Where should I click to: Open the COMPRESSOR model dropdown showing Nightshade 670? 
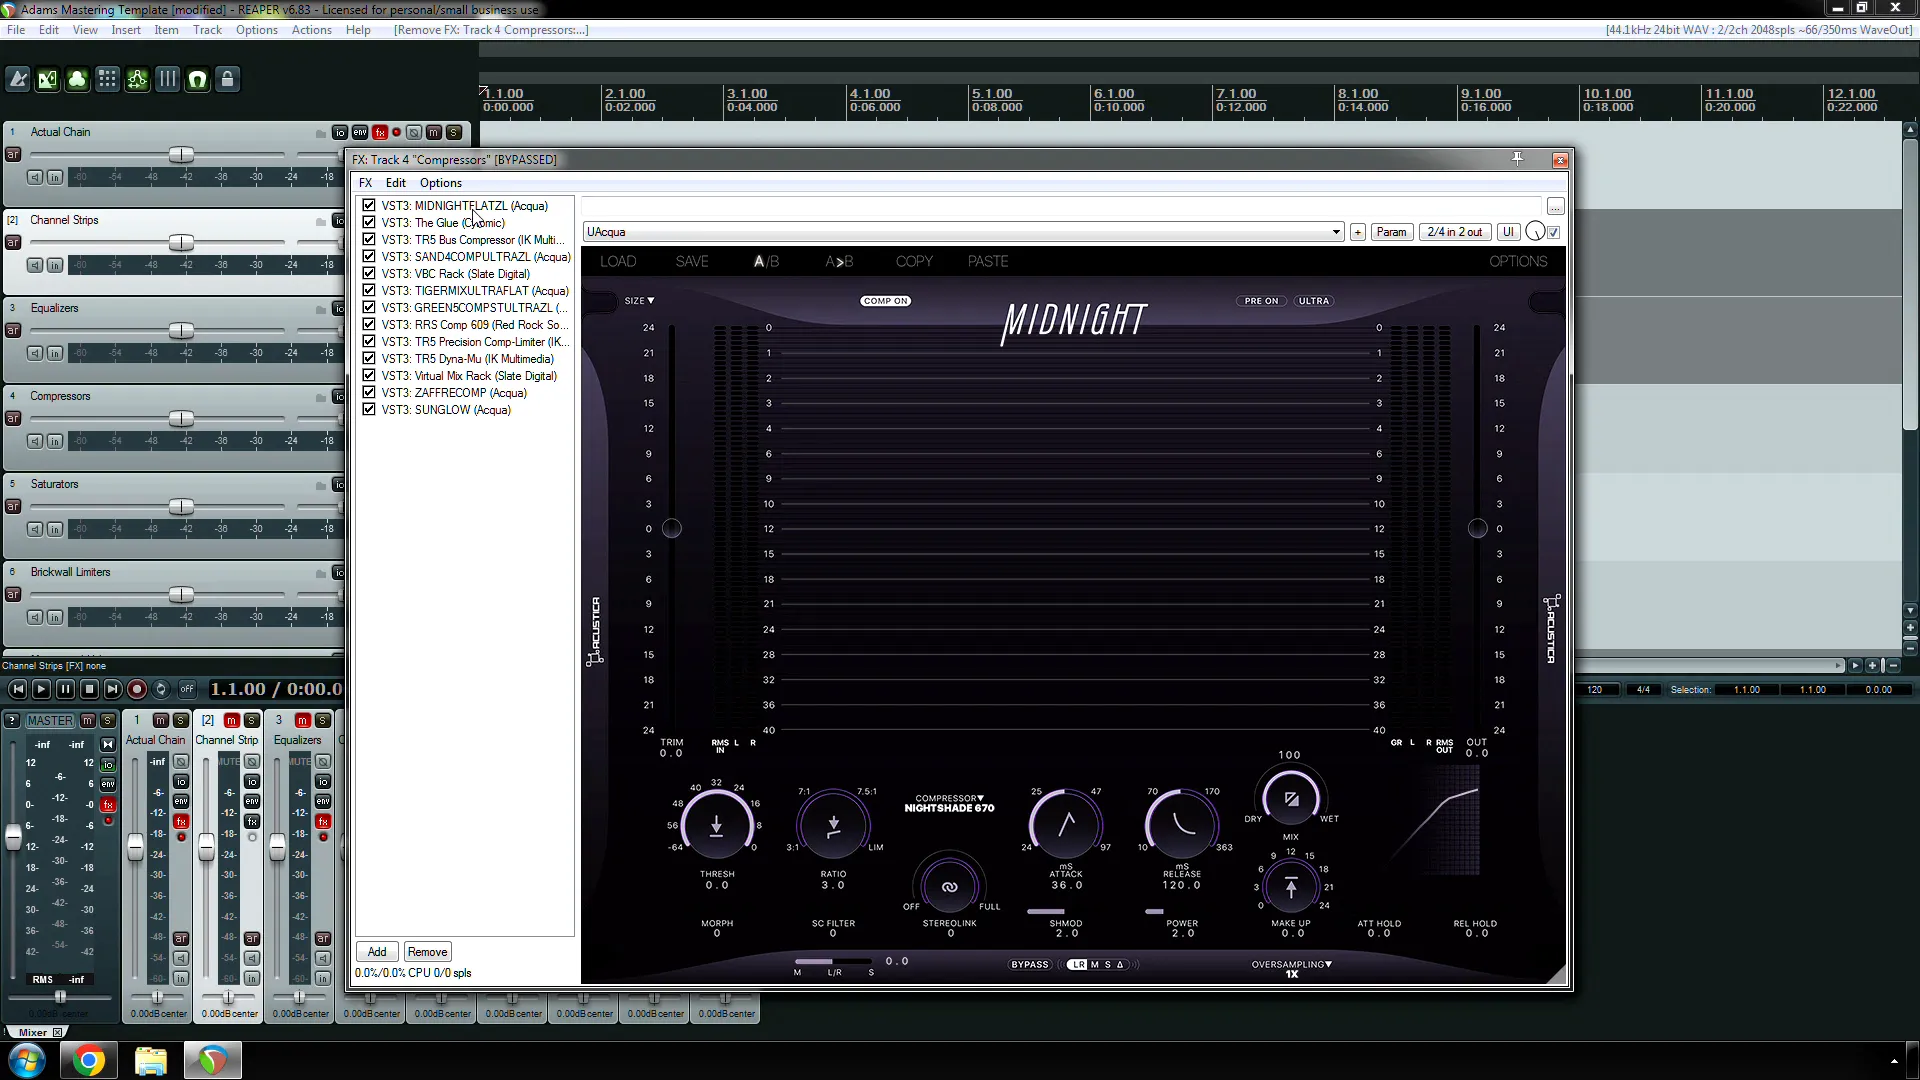click(x=949, y=804)
